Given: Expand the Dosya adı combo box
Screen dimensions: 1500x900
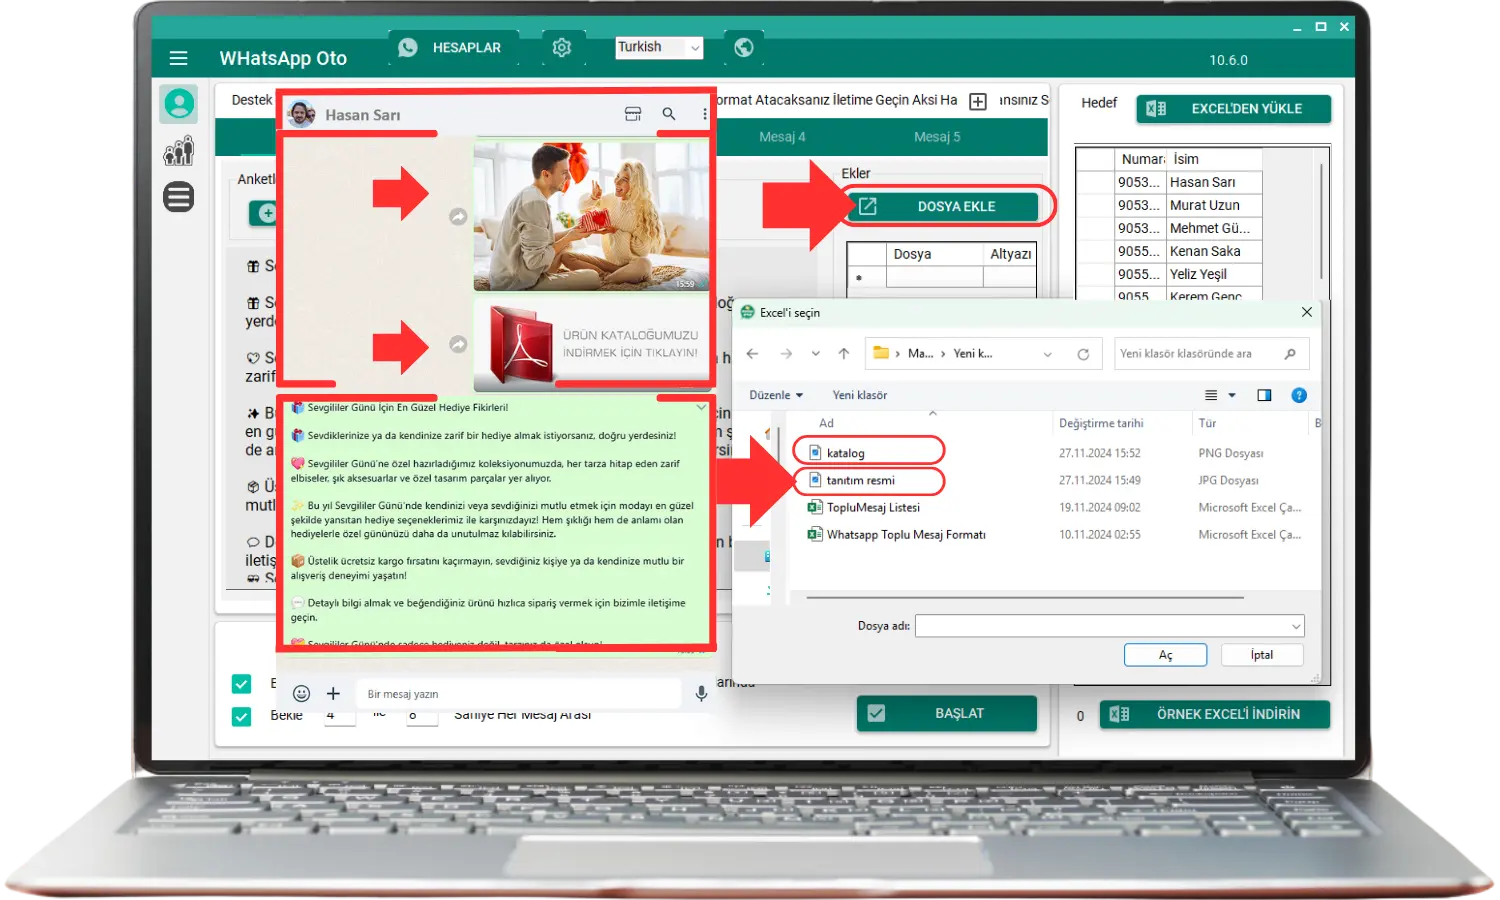Looking at the screenshot, I should 1296,626.
